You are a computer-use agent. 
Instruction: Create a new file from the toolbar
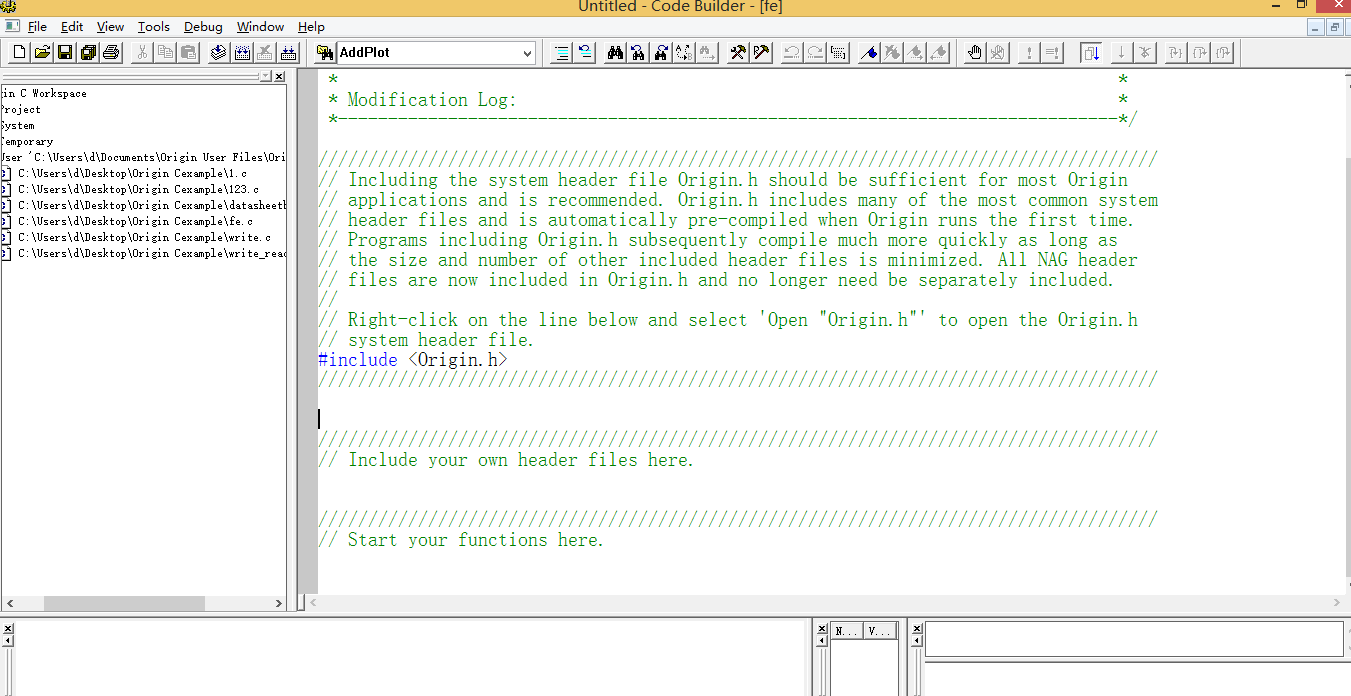pyautogui.click(x=19, y=52)
